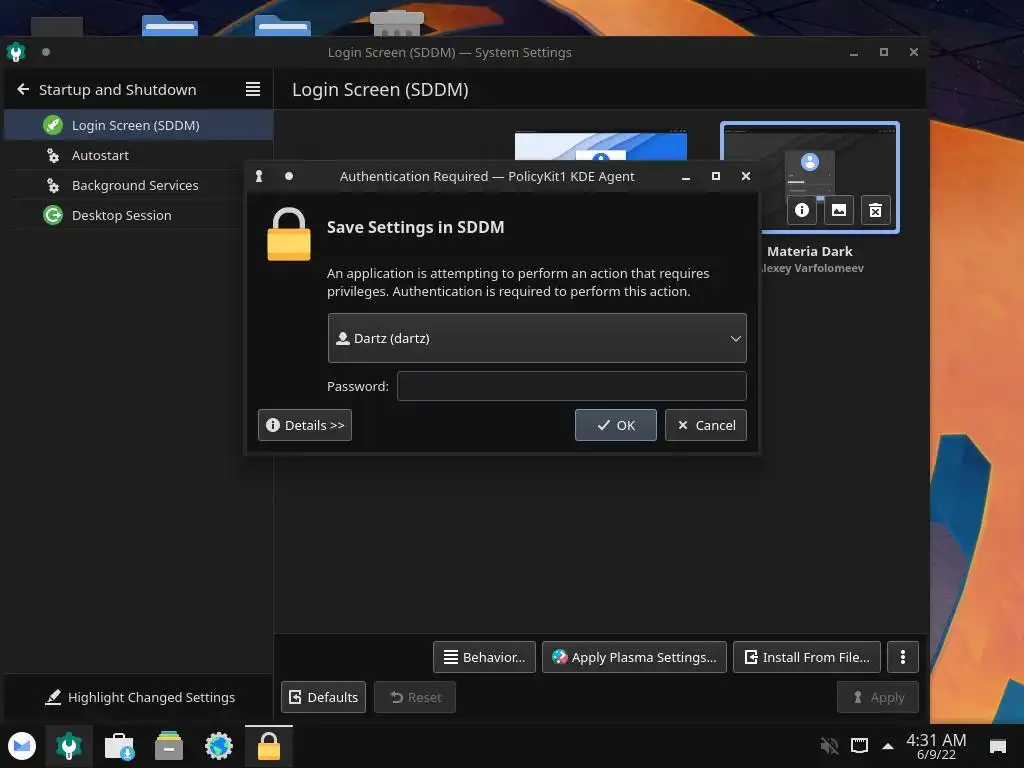
Task: Click the Materia Dark delete theme icon
Action: (x=876, y=210)
